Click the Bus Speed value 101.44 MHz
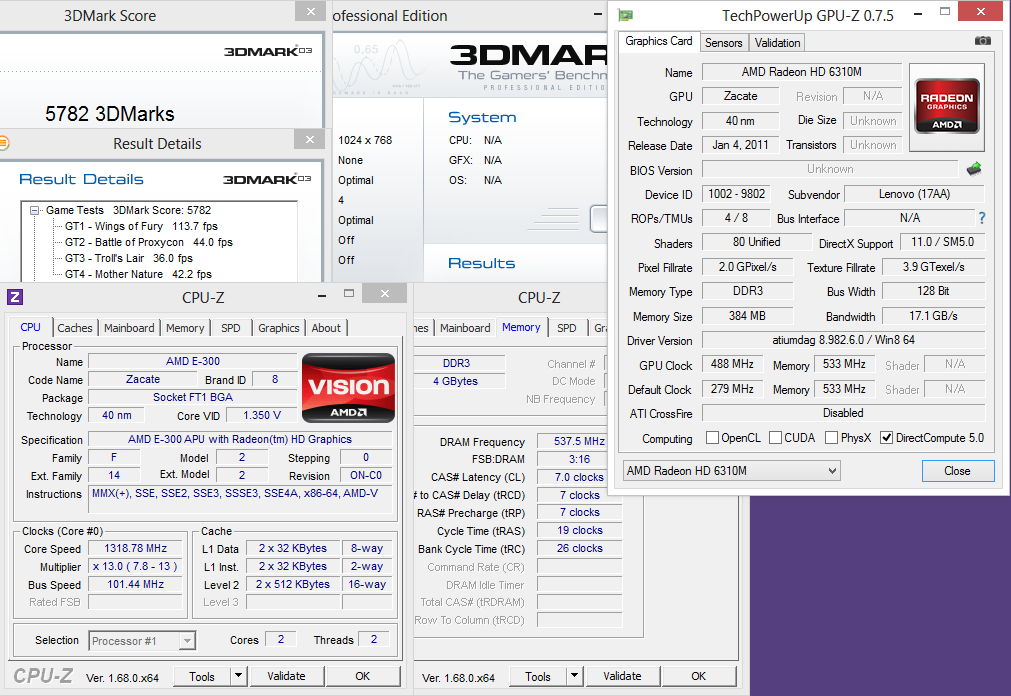Image resolution: width=1011 pixels, height=696 pixels. 135,584
